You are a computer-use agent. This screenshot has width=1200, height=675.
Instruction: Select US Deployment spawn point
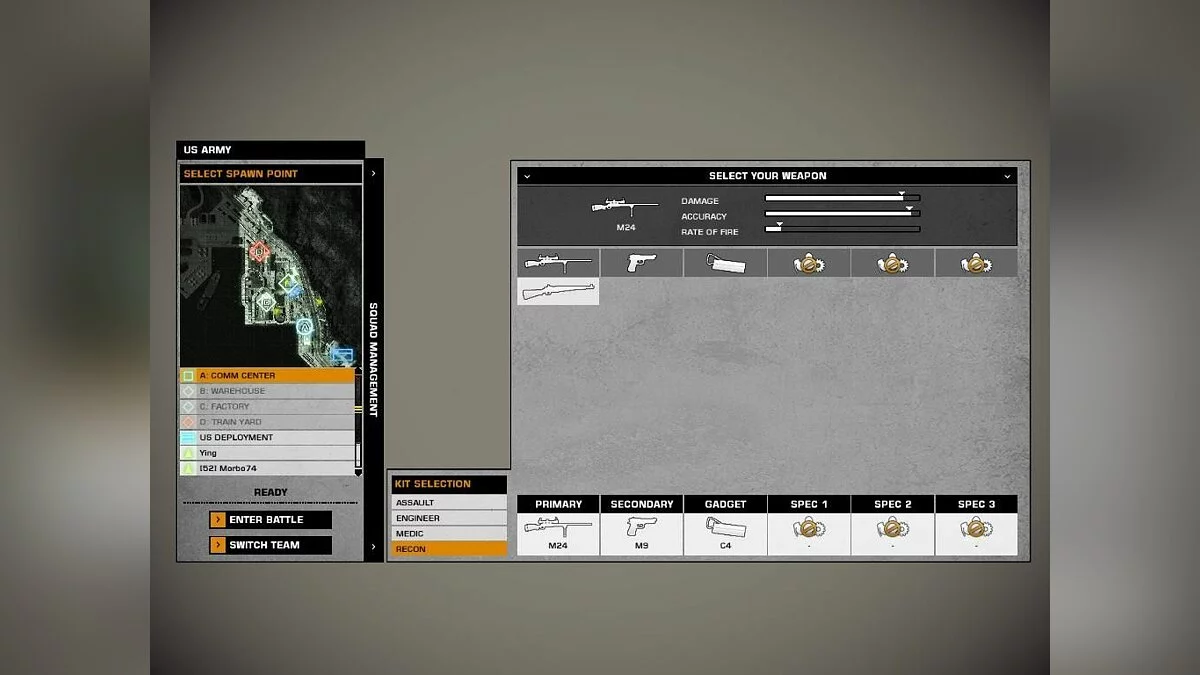pyautogui.click(x=267, y=438)
